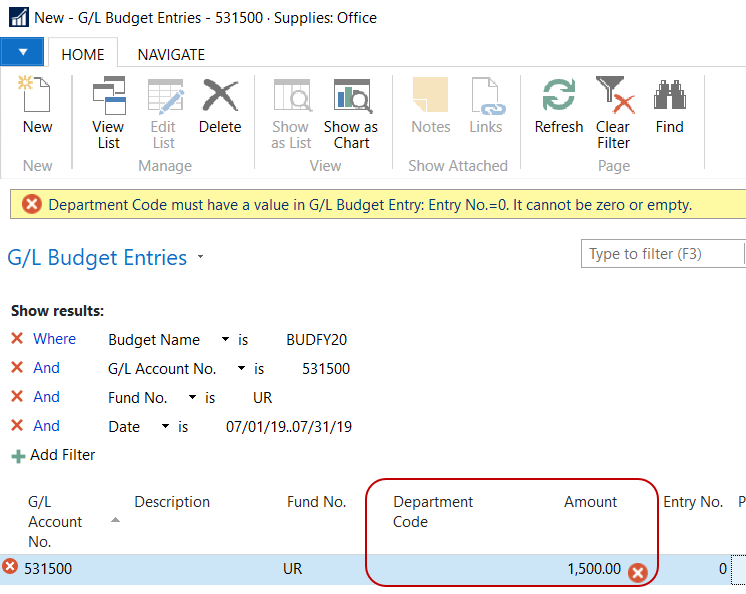Viewport: 746px width, 594px height.
Task: Select the HOME ribbon tab
Action: click(83, 55)
